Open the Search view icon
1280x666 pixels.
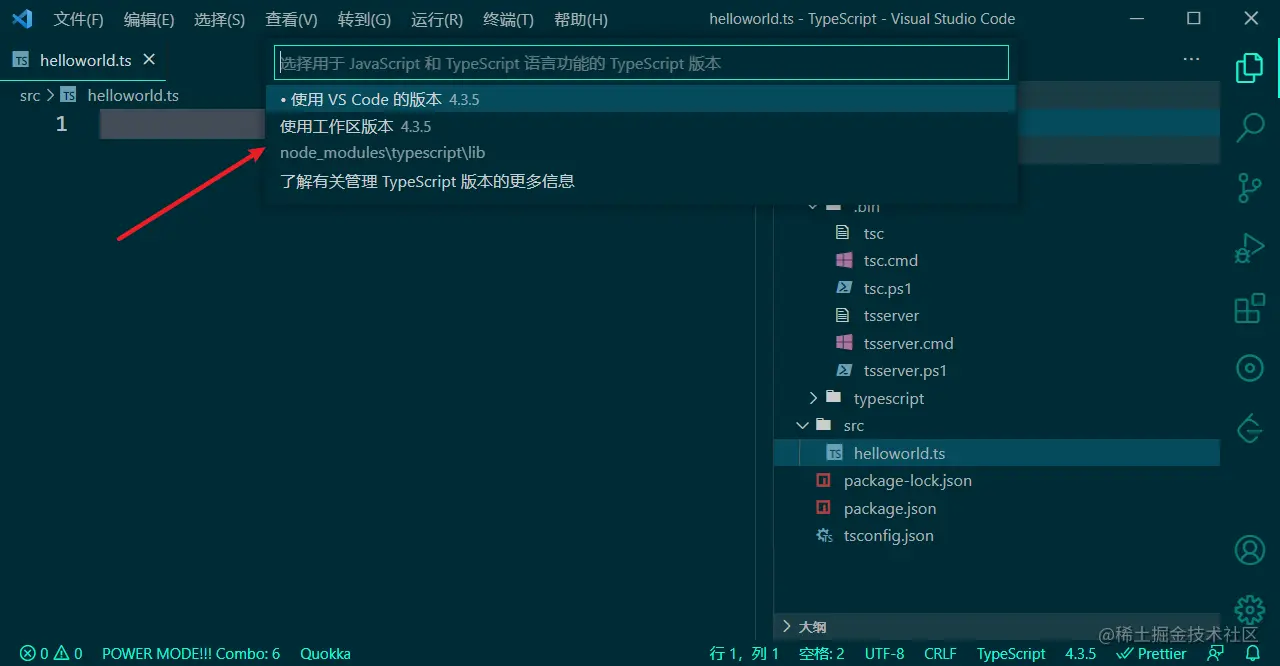(x=1250, y=127)
